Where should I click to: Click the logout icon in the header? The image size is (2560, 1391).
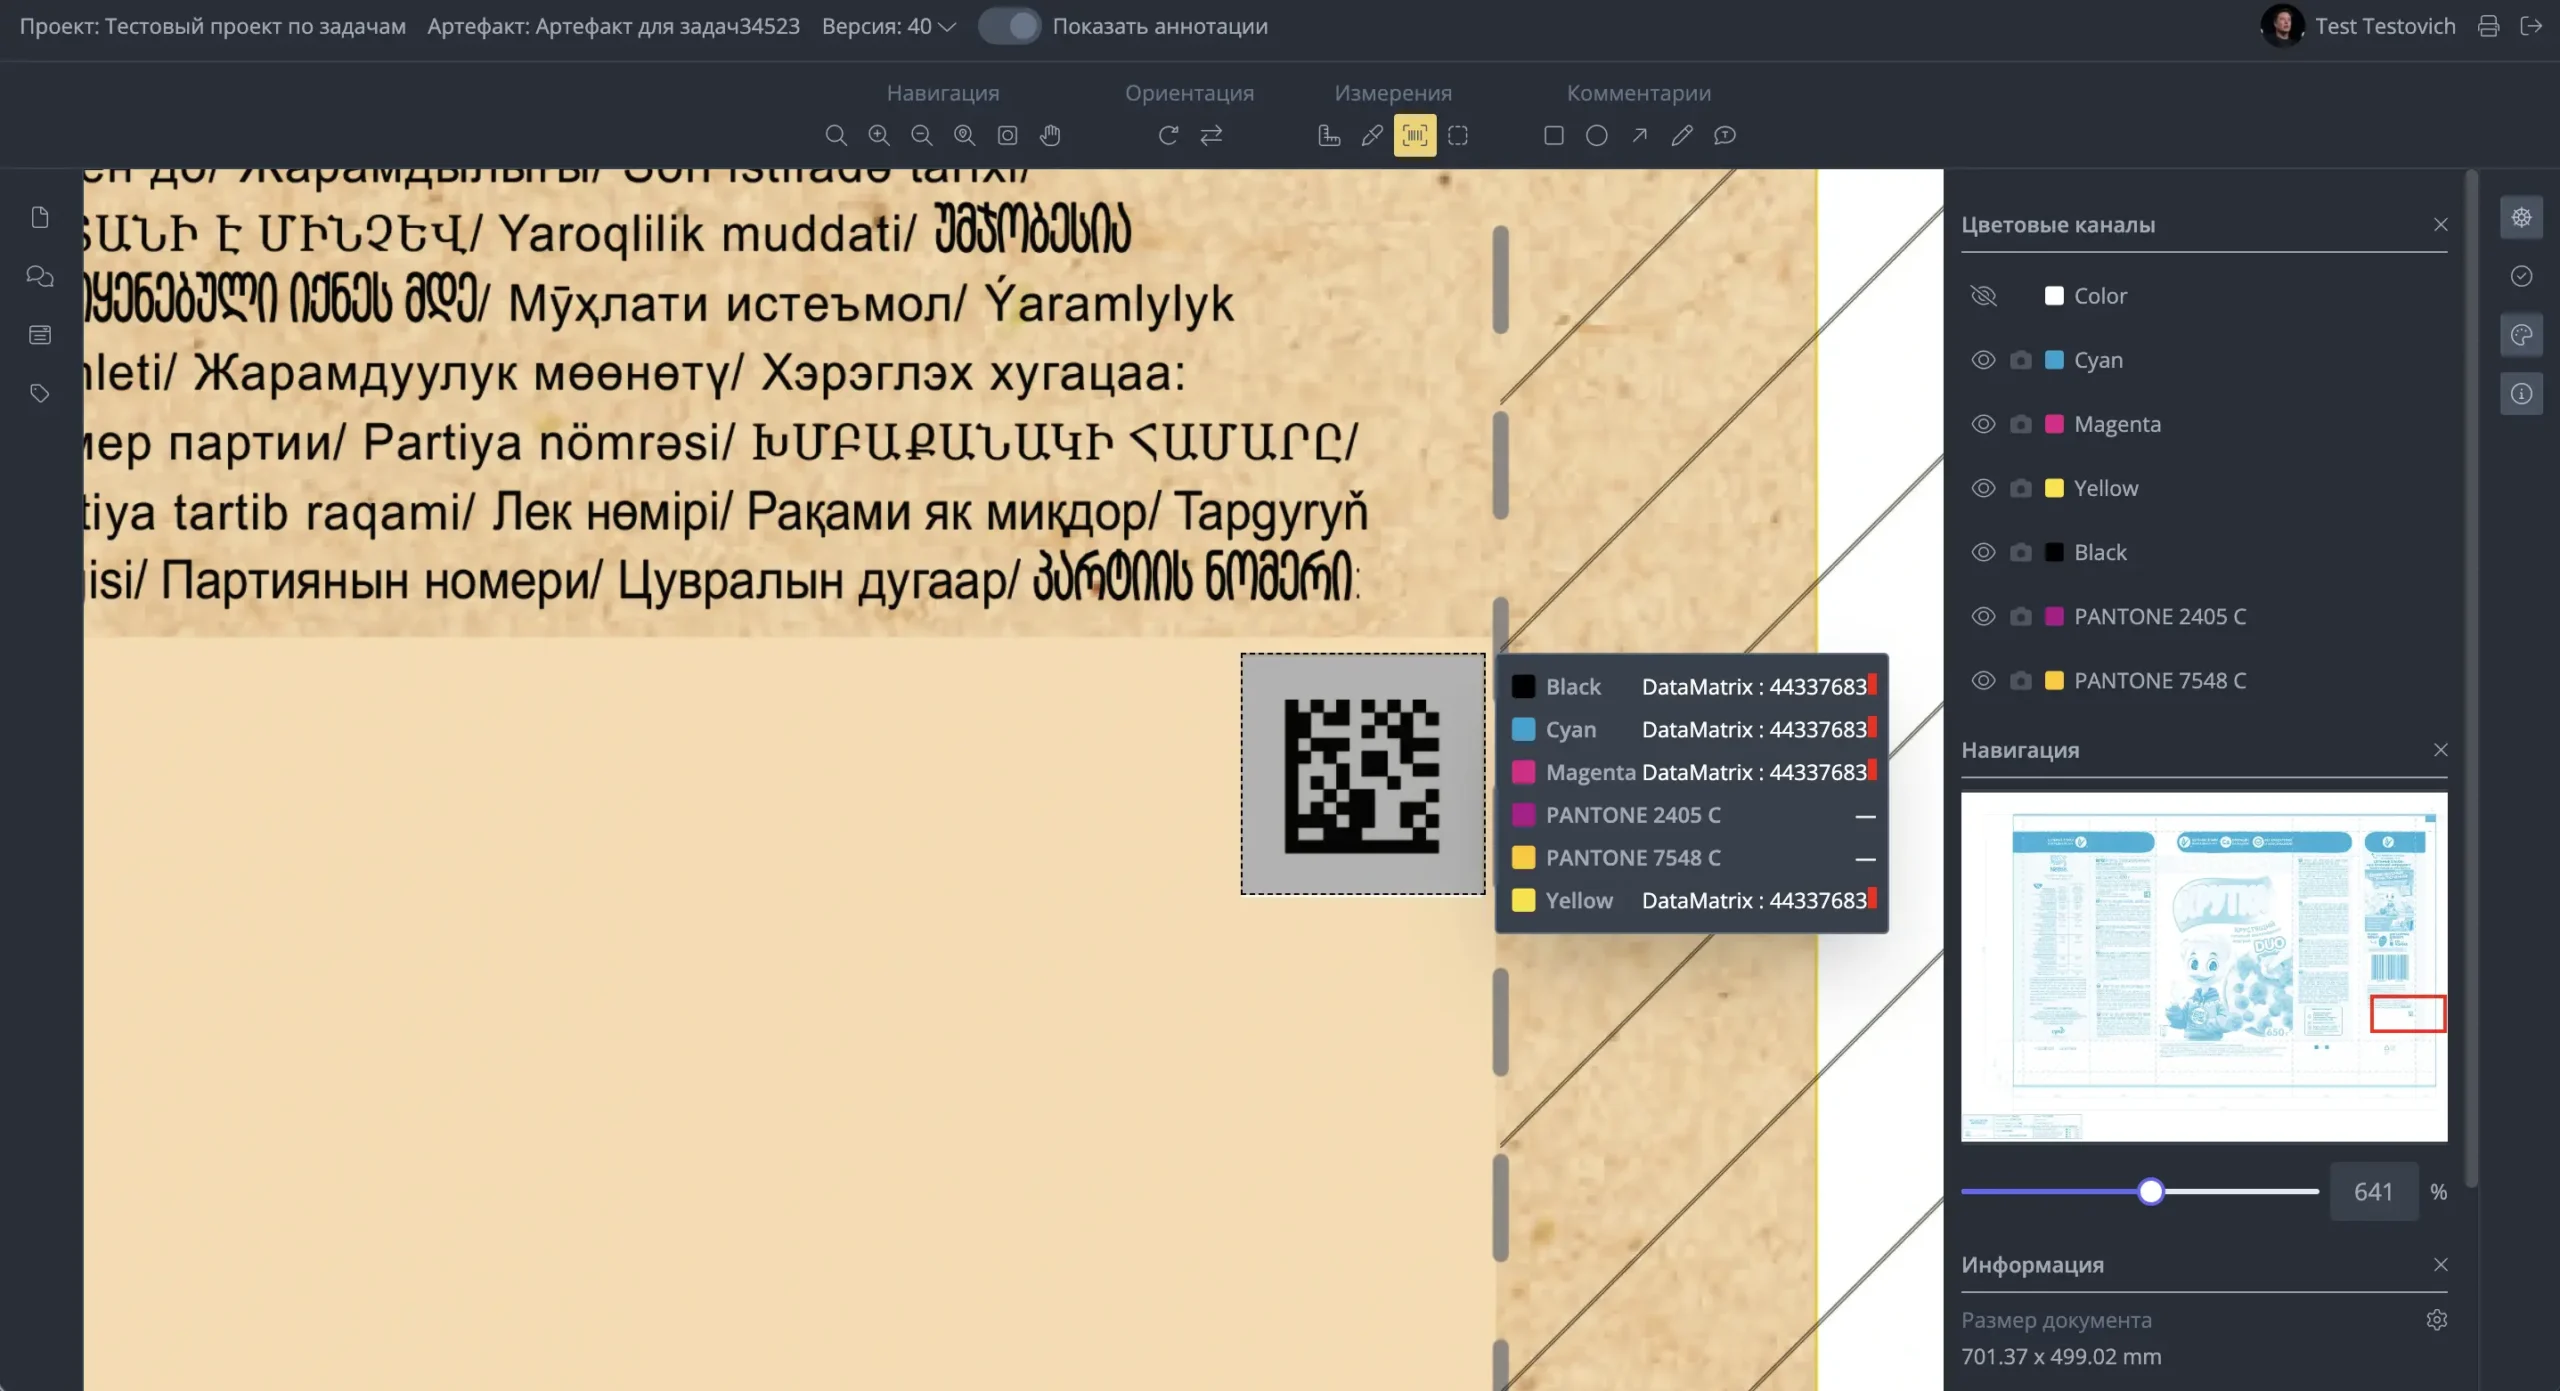pyautogui.click(x=2532, y=26)
